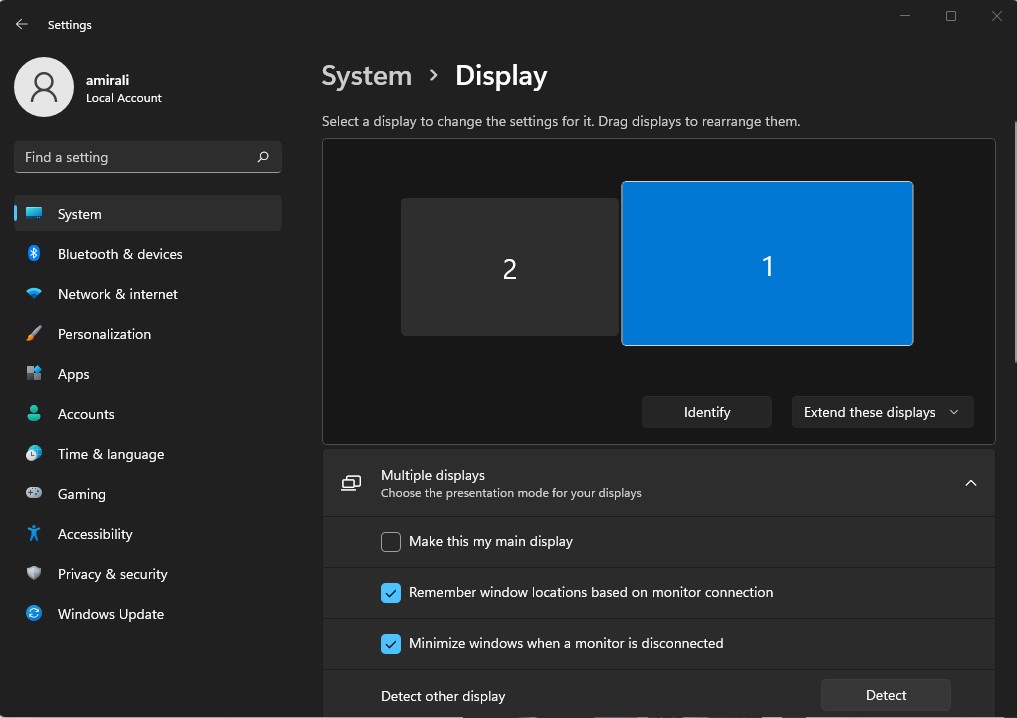Open Network & internet settings
The width and height of the screenshot is (1017, 718).
(148, 294)
